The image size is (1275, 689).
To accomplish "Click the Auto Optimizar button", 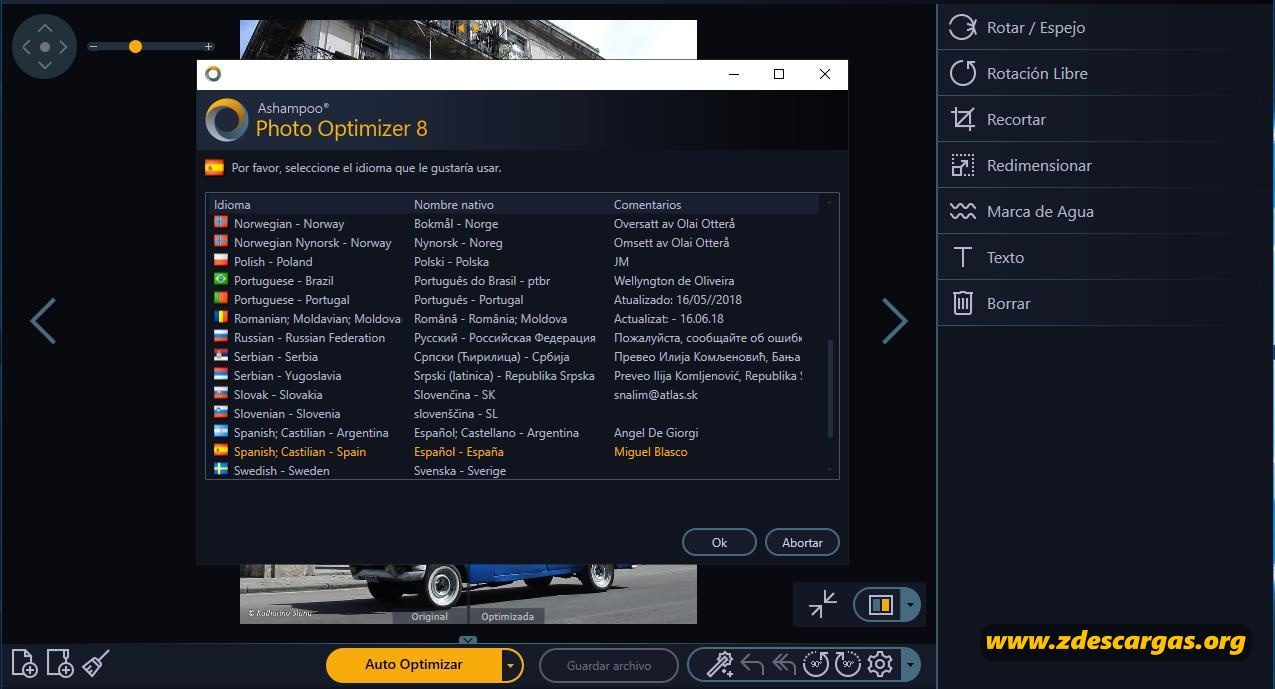I will (x=413, y=665).
